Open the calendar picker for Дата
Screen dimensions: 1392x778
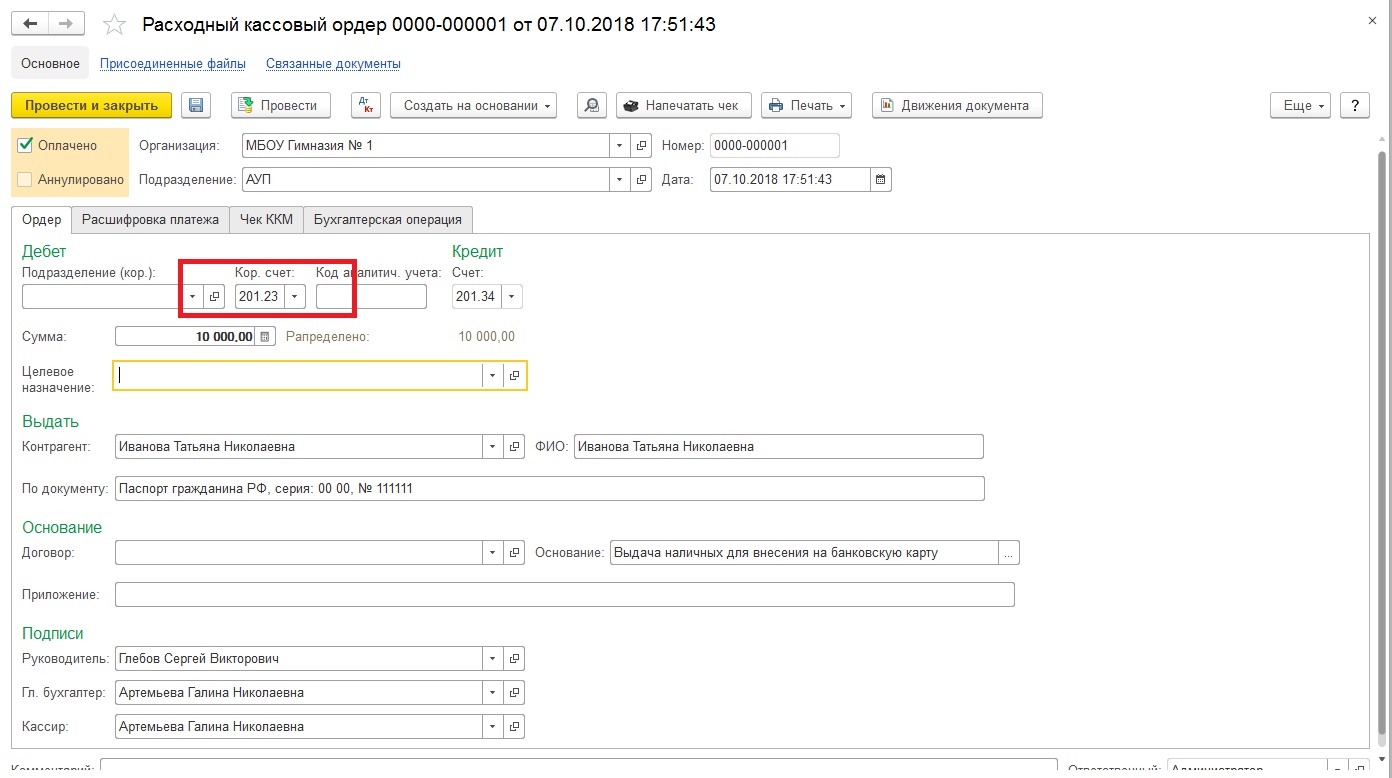click(x=881, y=180)
